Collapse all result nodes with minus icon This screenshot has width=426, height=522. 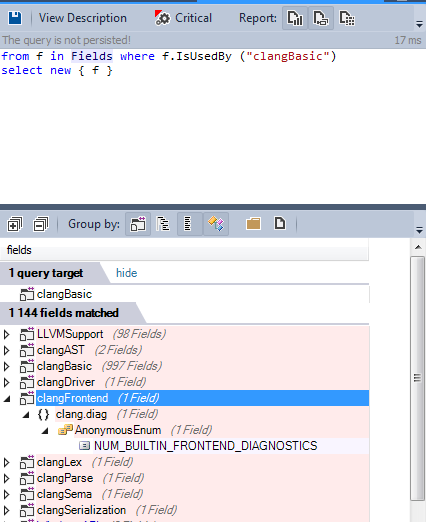pyautogui.click(x=41, y=224)
